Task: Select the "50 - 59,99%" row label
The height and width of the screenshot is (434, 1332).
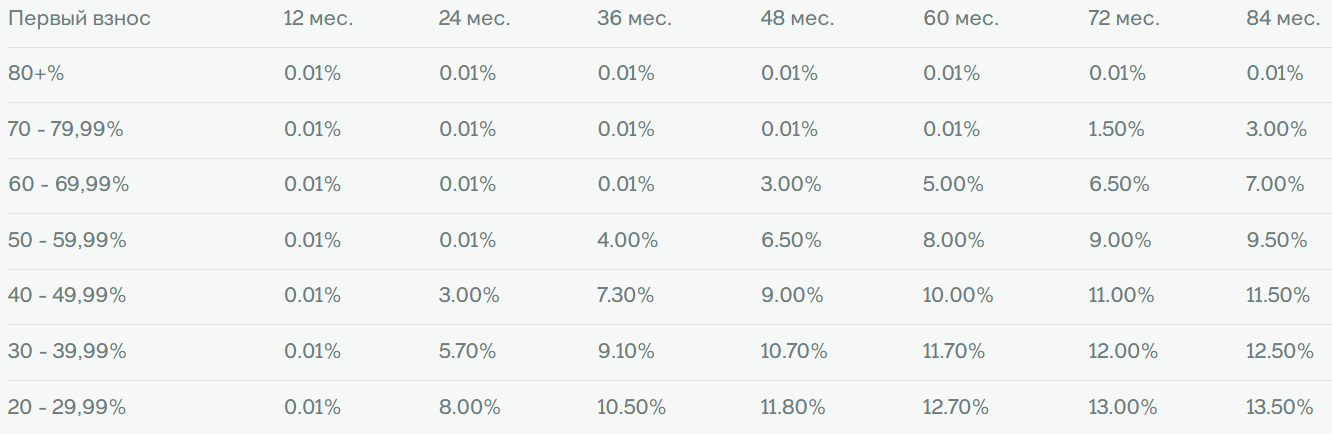Action: [67, 240]
